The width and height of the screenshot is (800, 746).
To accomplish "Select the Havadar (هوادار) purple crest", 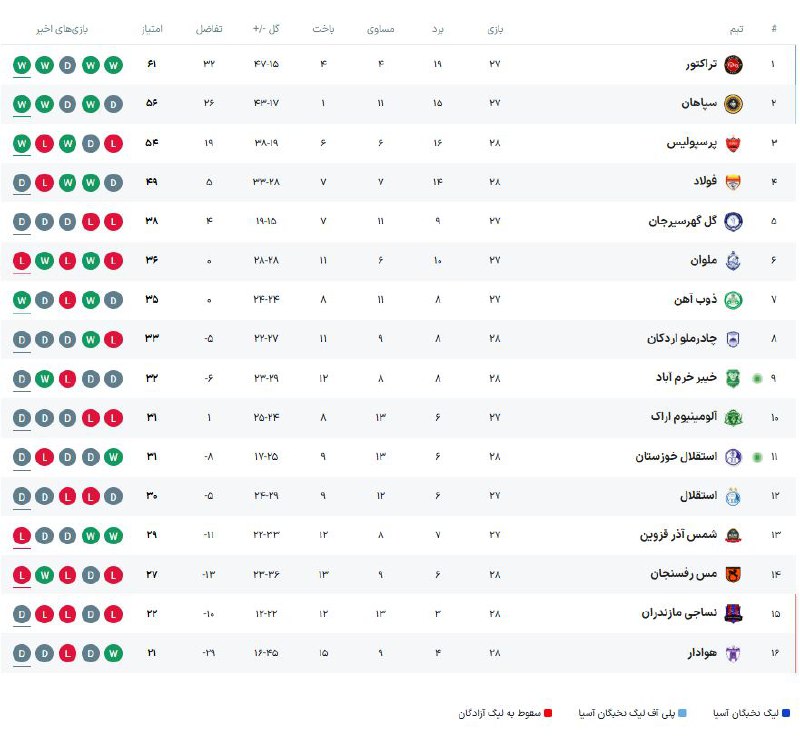I will [x=733, y=653].
